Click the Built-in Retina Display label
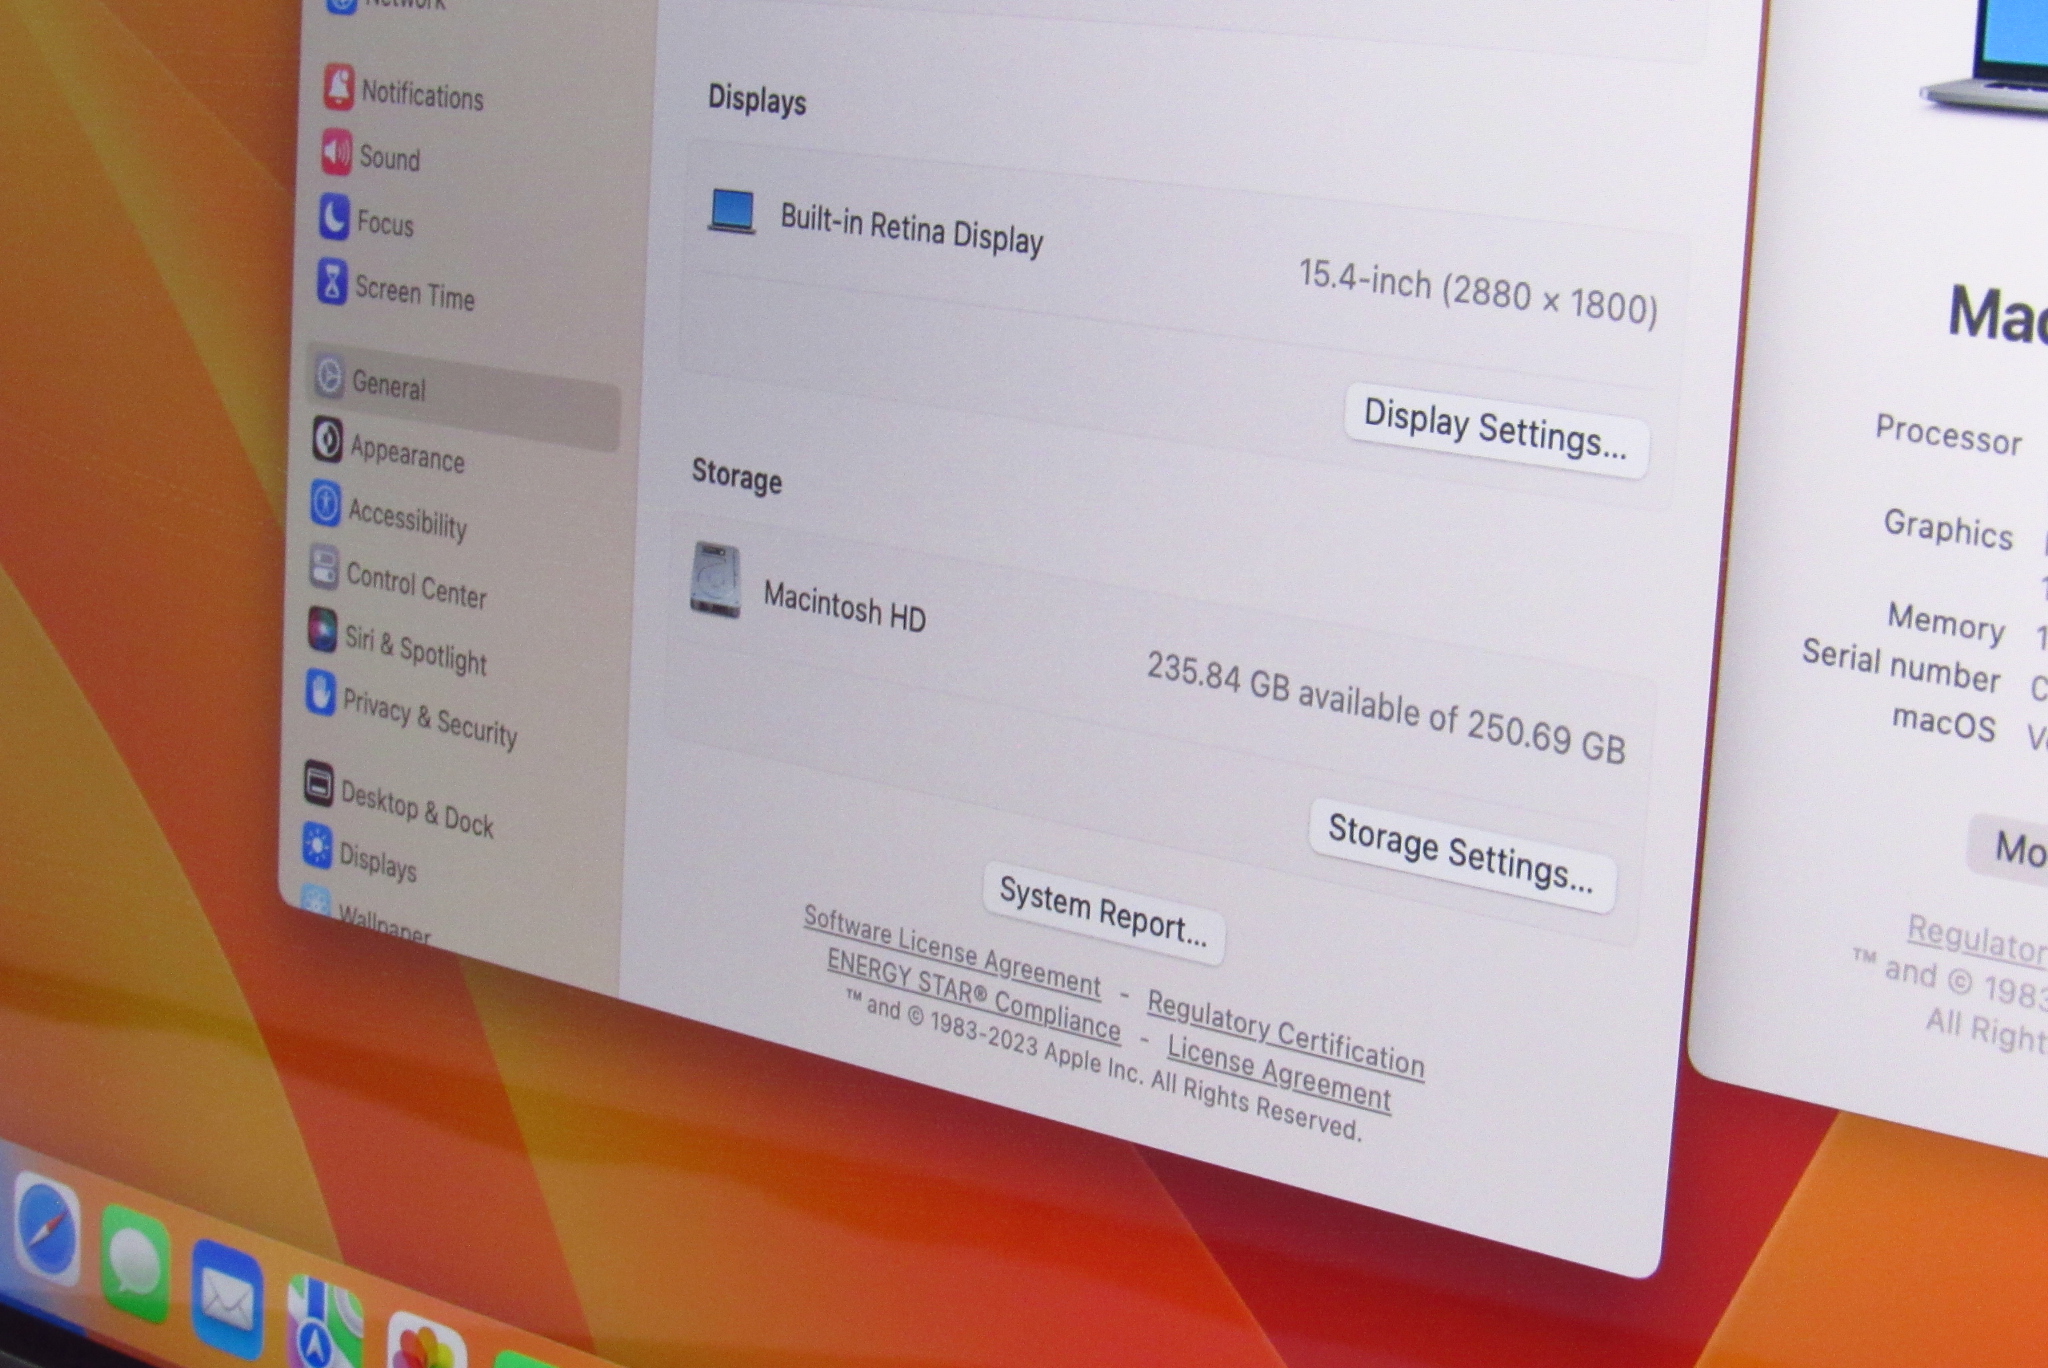Viewport: 2048px width, 1368px height. coord(911,228)
